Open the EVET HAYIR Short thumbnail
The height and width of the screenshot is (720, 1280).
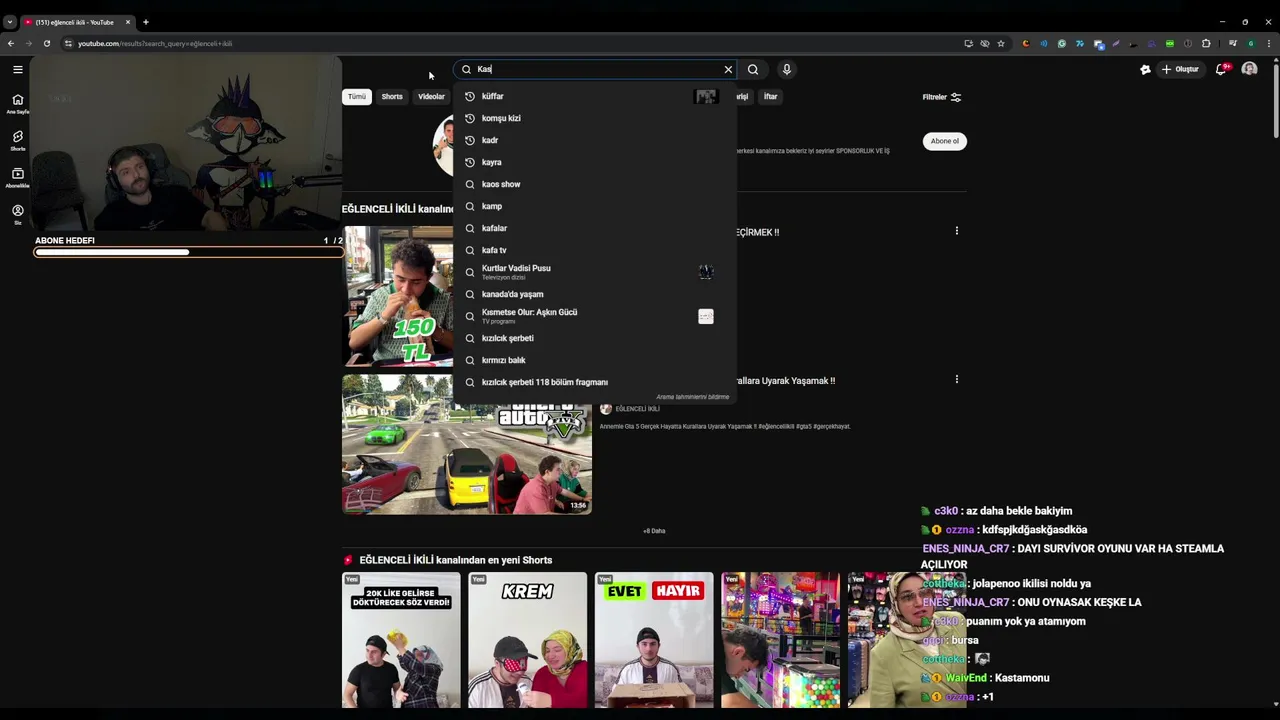click(654, 640)
